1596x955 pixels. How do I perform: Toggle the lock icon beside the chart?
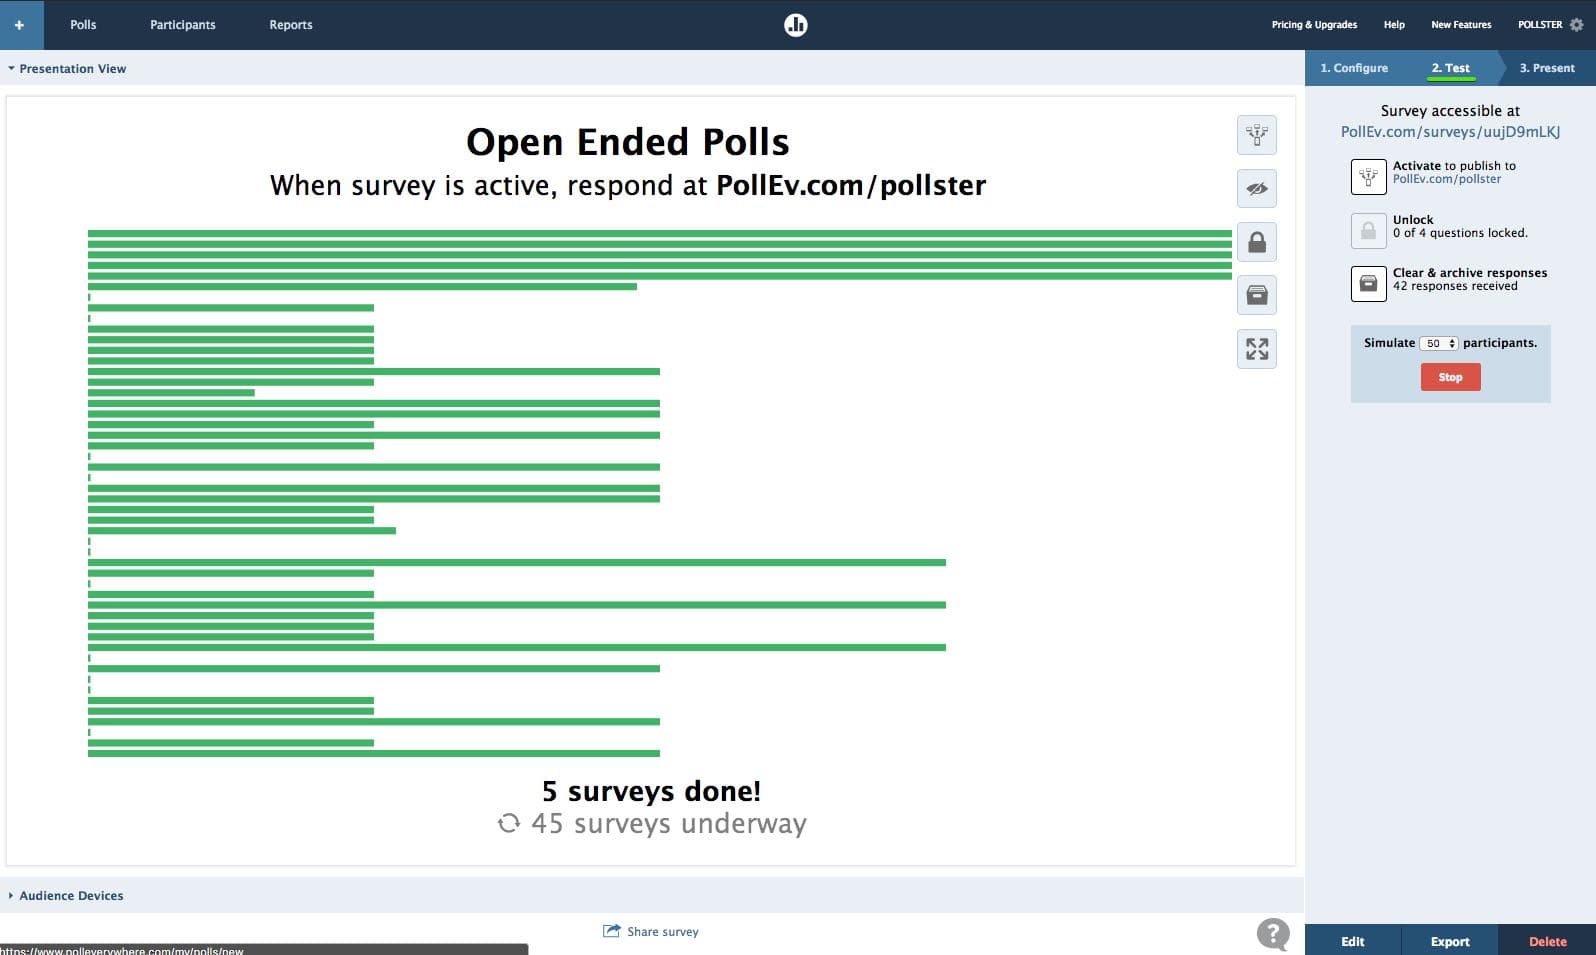coord(1257,242)
